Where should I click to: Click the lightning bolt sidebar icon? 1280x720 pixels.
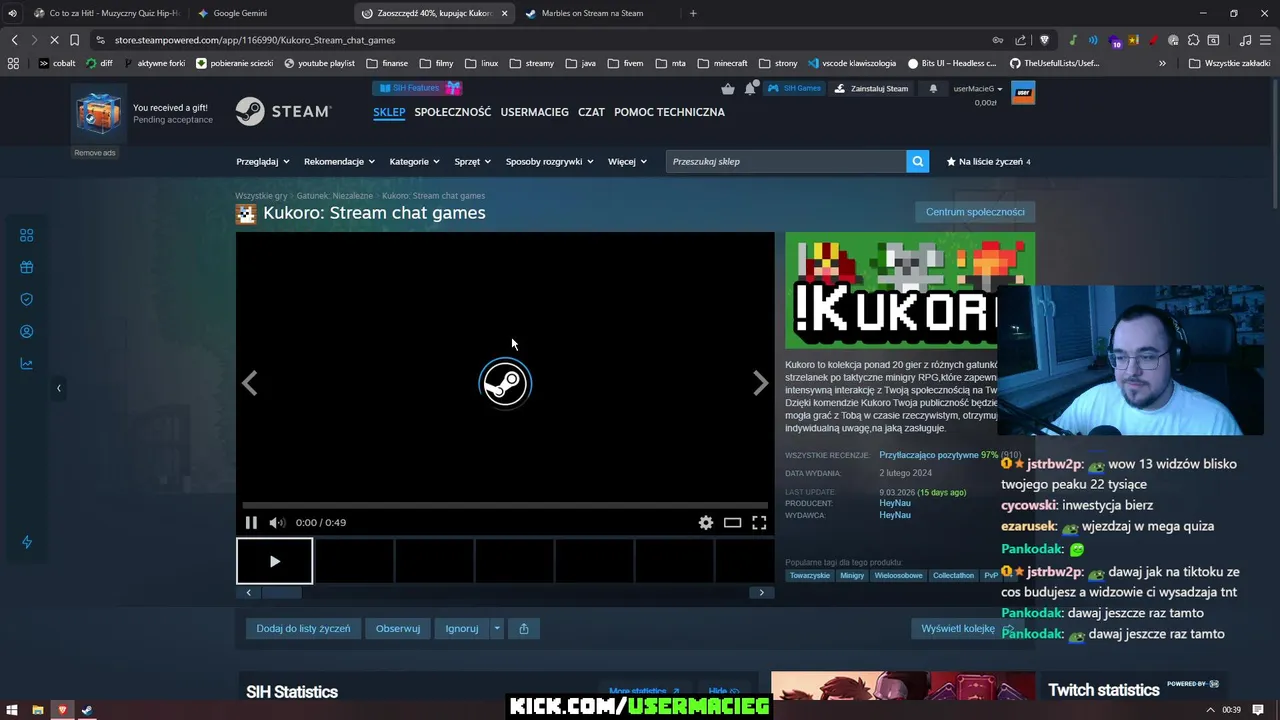point(27,542)
